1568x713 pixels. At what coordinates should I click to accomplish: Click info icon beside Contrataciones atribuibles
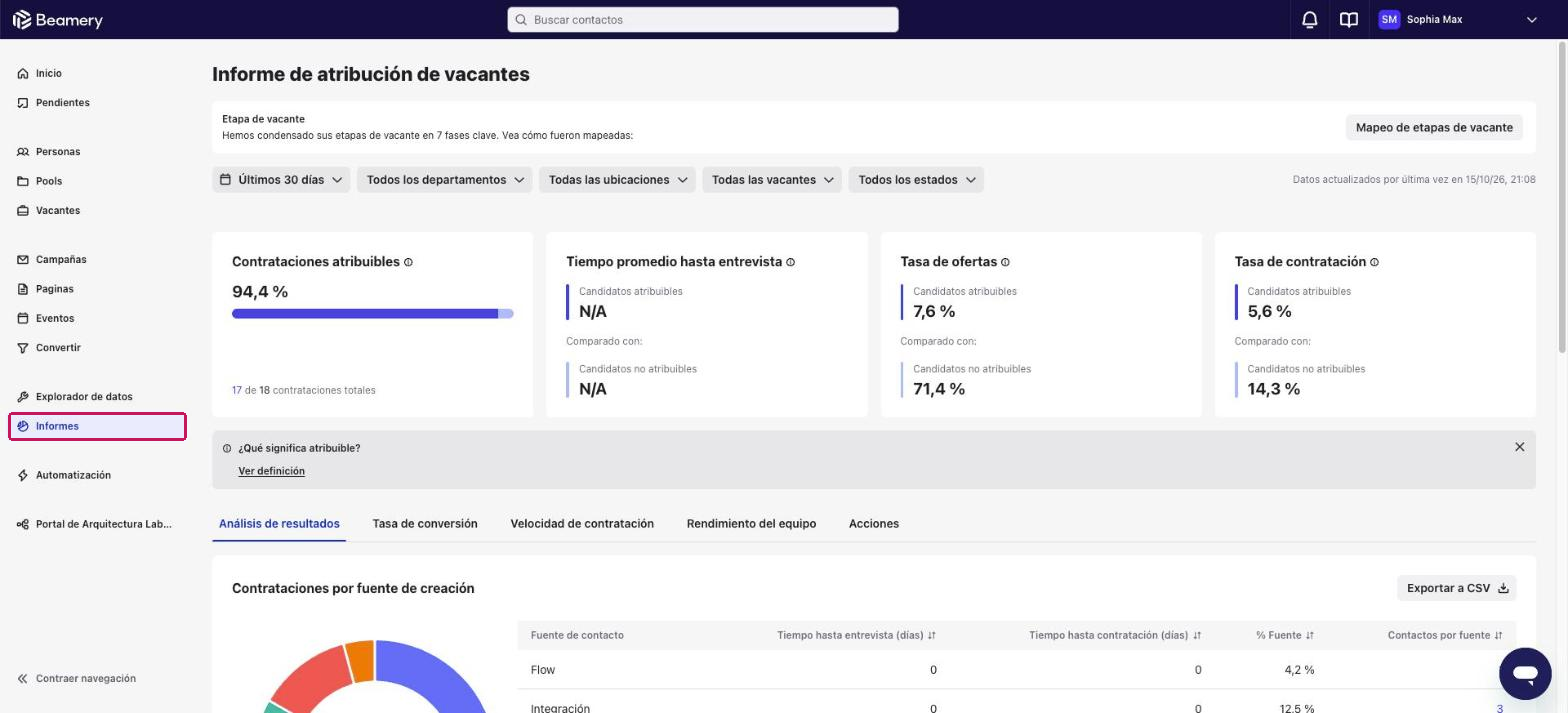tap(408, 262)
